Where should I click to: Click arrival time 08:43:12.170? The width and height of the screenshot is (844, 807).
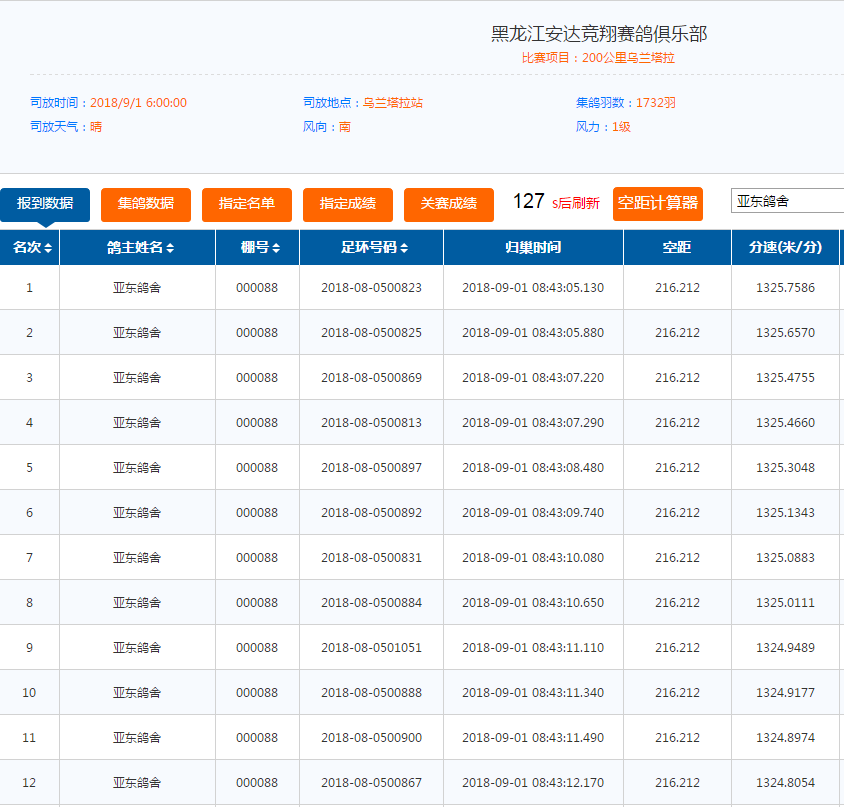coord(568,783)
